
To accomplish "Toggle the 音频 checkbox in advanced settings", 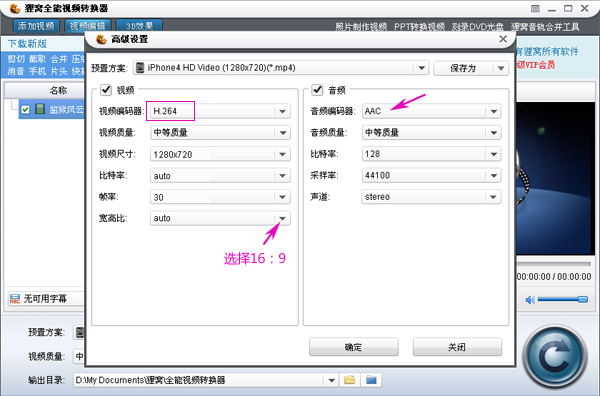I will (317, 90).
